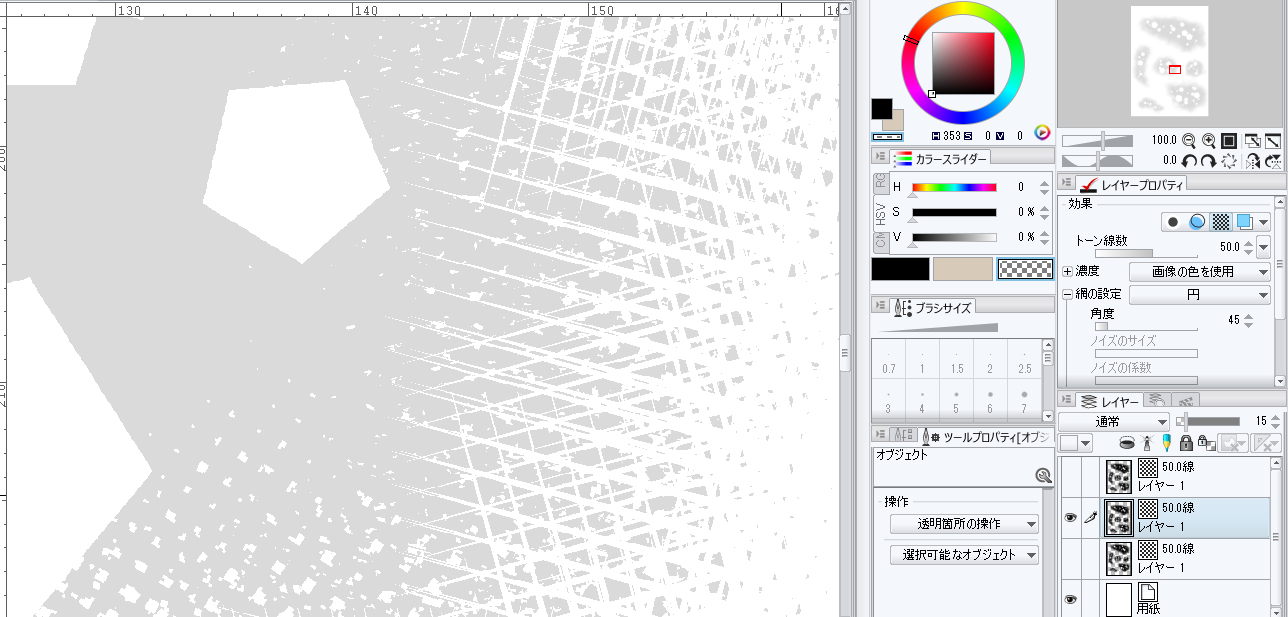1288x617 pixels.
Task: Open the 選択可能なオブジェクト dropdown
Action: [964, 555]
